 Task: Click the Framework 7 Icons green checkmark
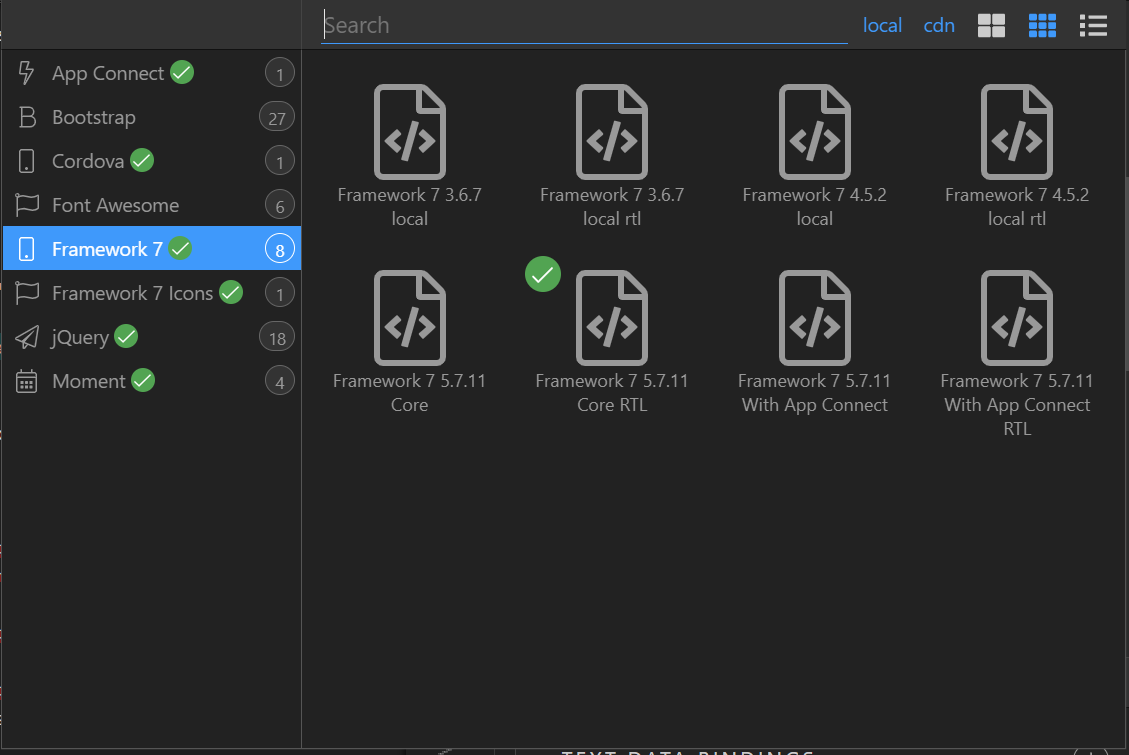coord(231,292)
